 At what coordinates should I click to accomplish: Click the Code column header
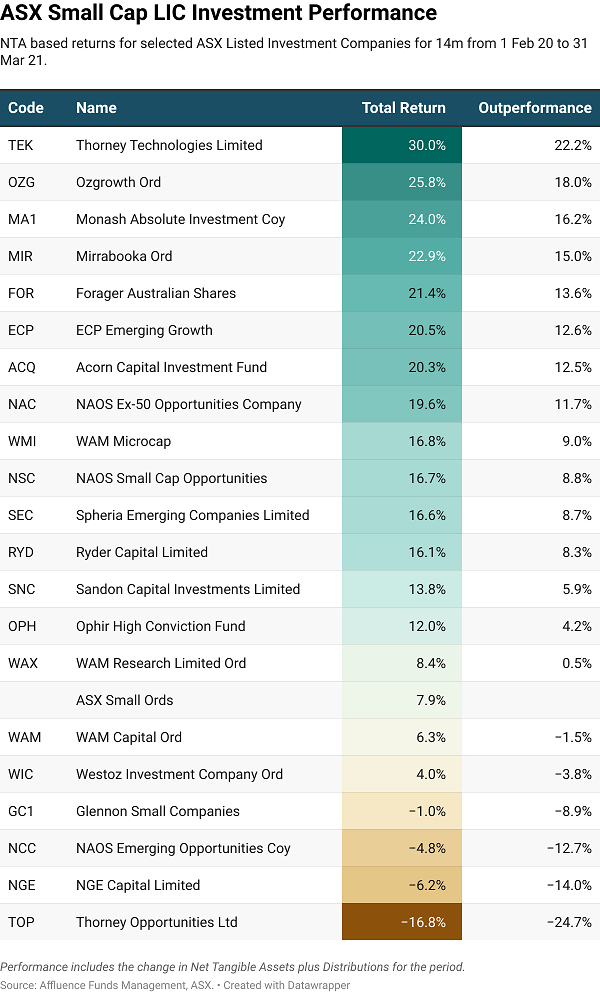click(26, 108)
